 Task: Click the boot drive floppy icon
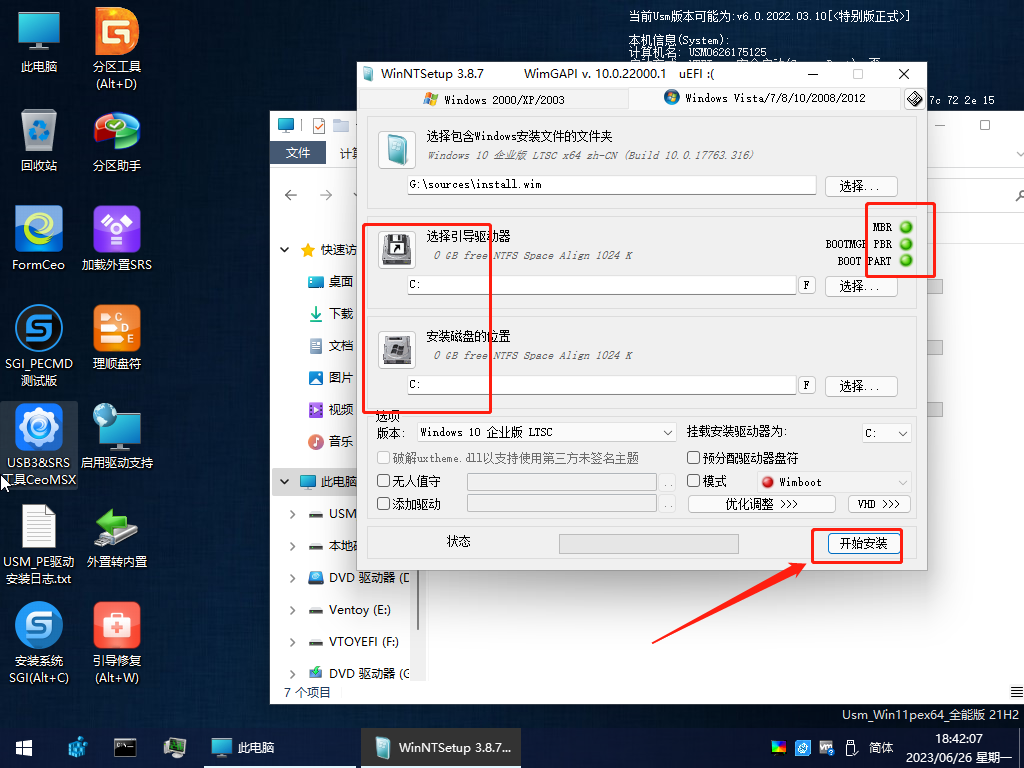396,250
